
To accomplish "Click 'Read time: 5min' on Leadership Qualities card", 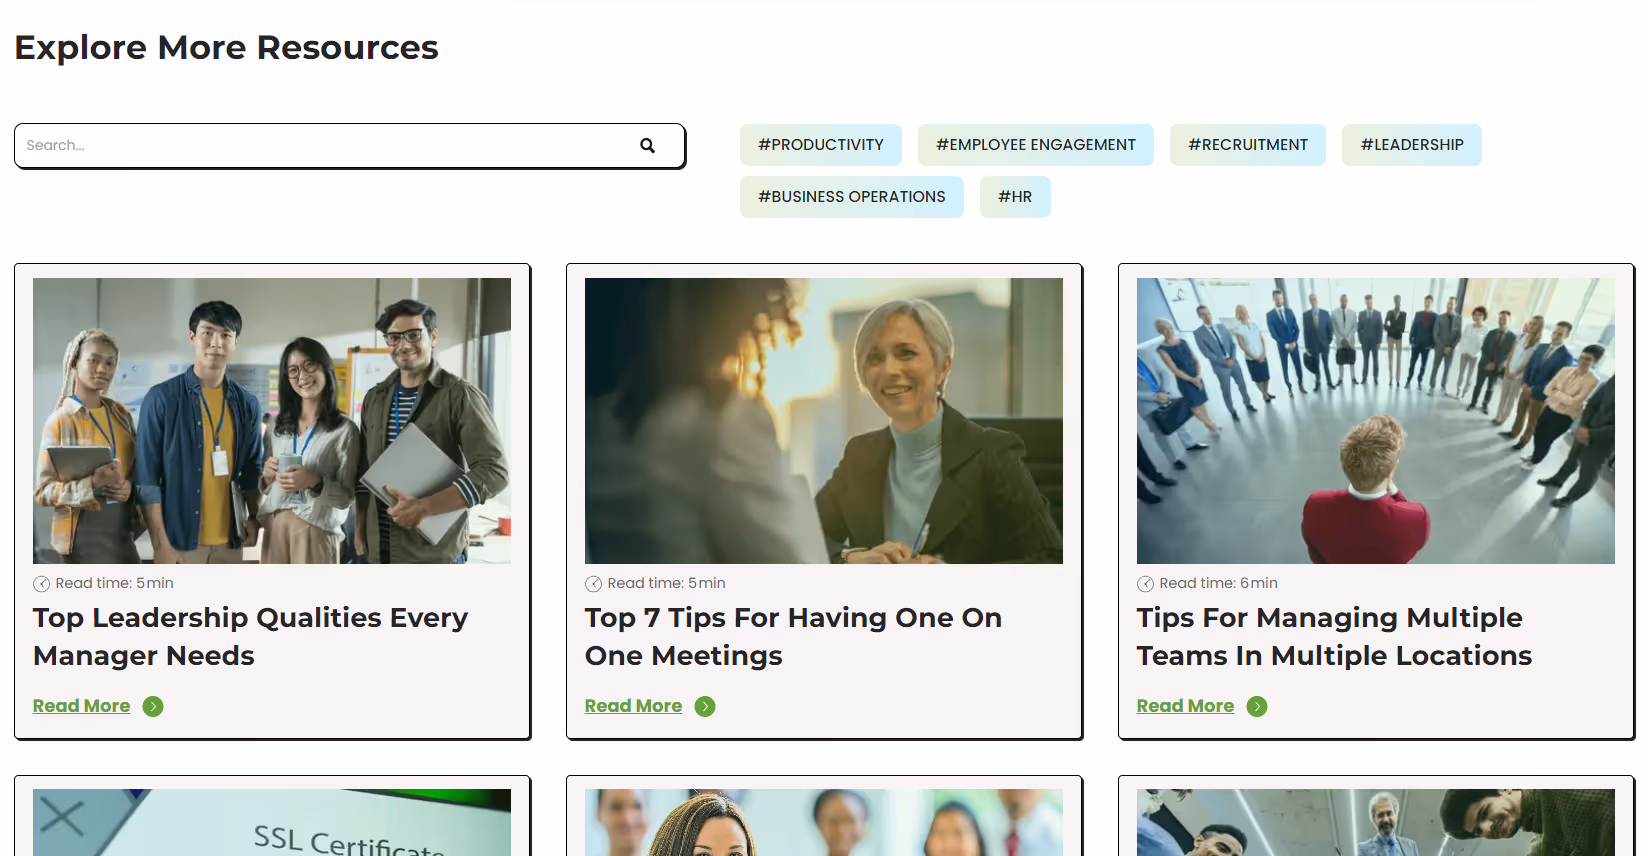I will [115, 584].
